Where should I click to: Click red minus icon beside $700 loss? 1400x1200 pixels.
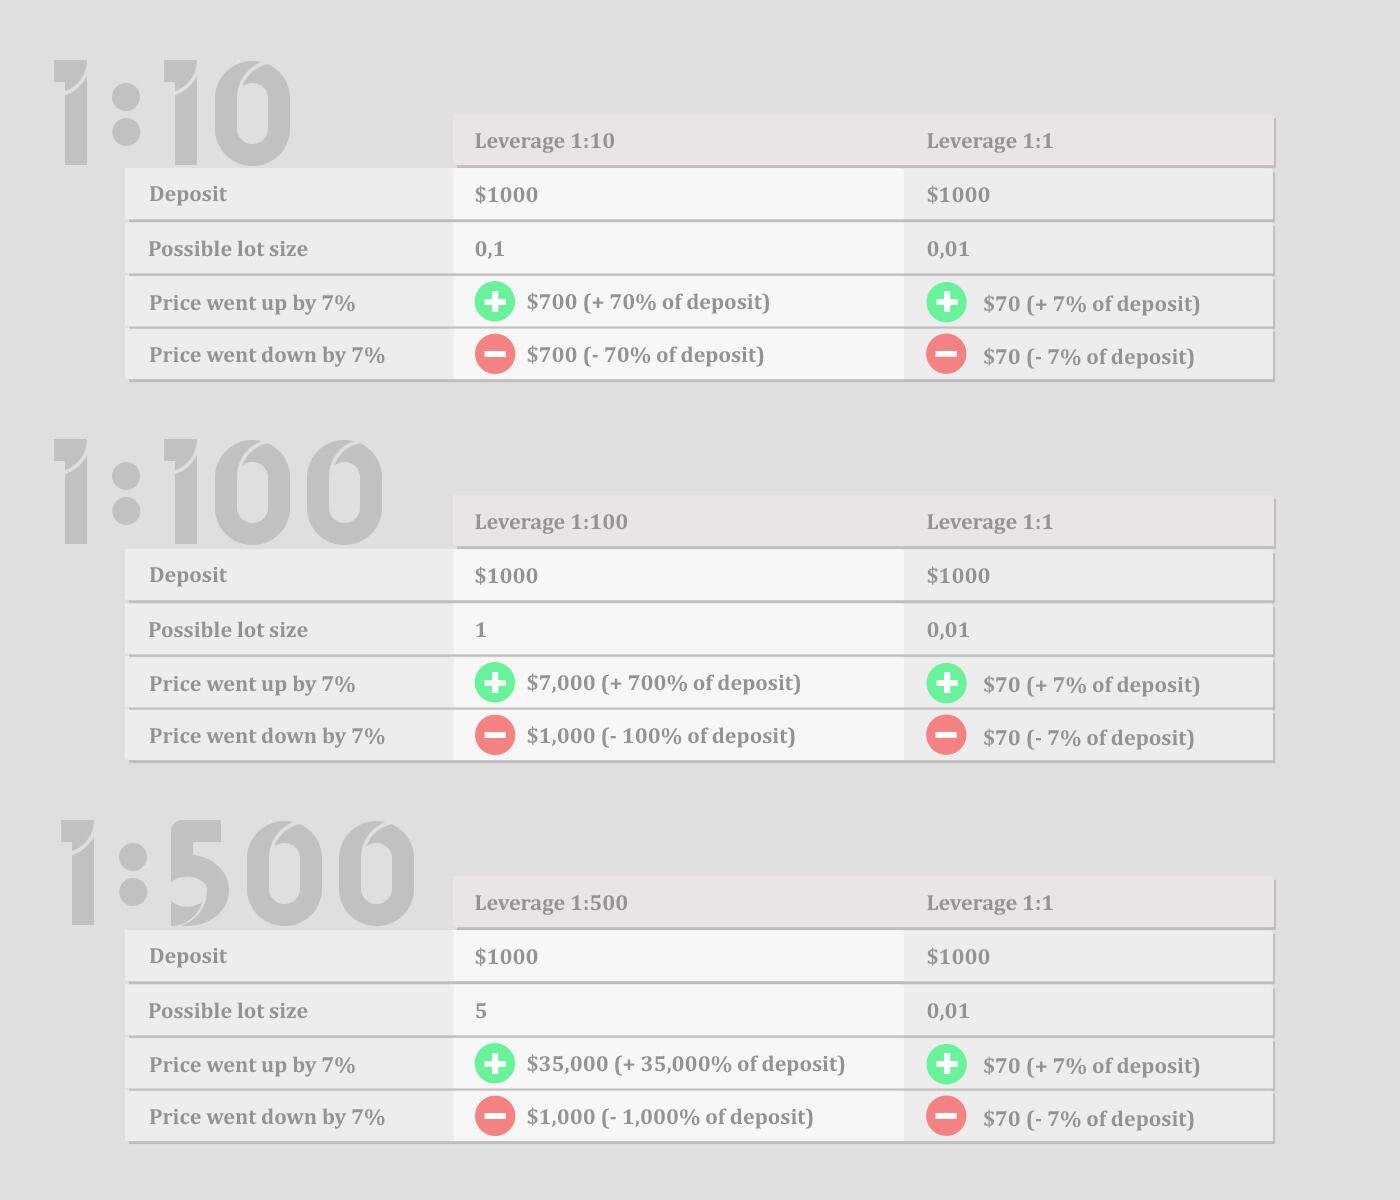[x=495, y=354]
